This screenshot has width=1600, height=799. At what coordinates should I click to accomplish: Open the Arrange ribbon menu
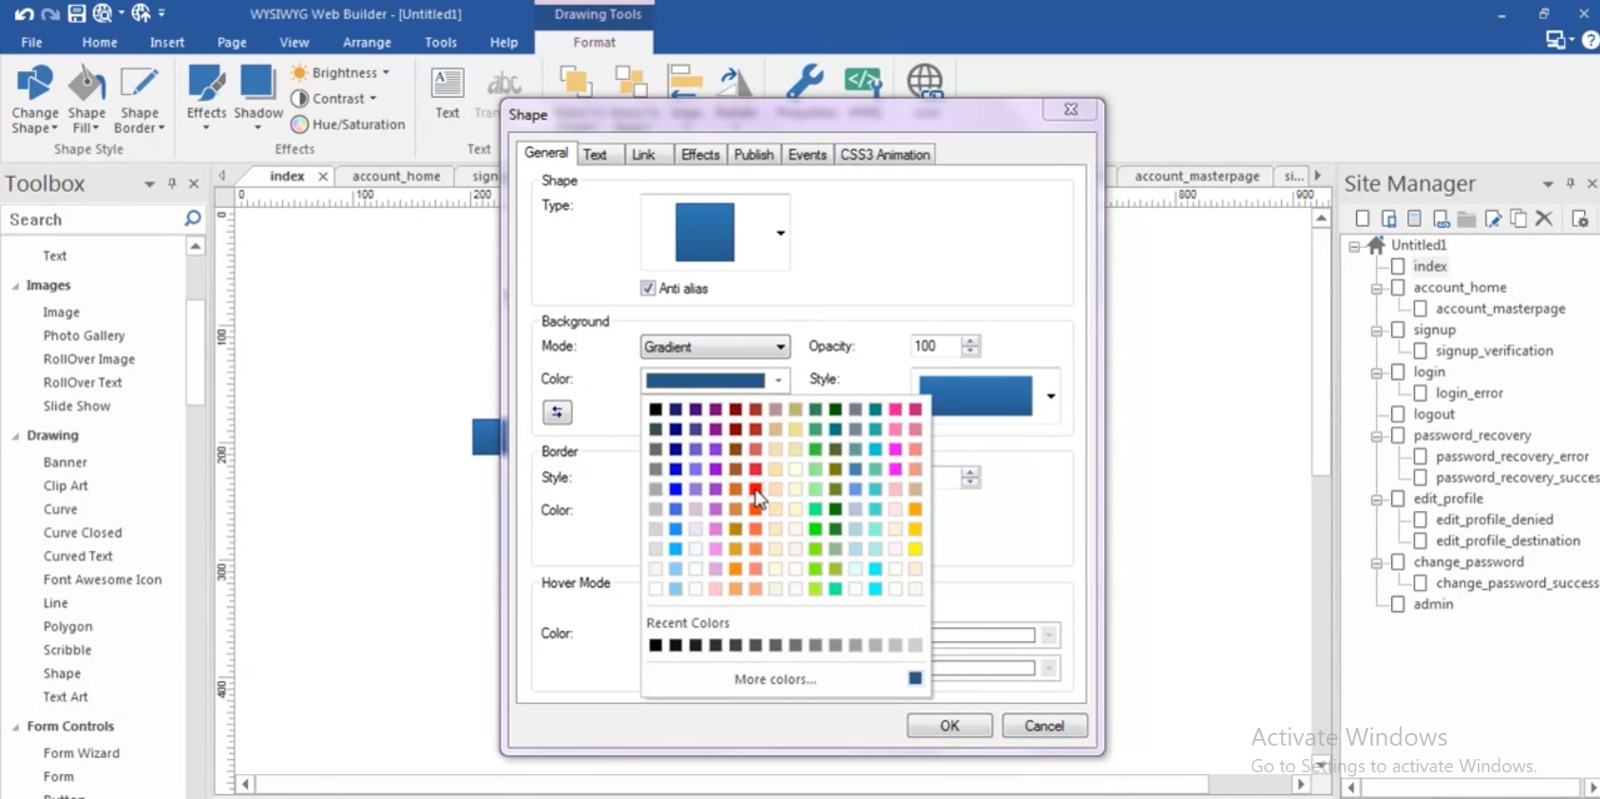click(367, 42)
